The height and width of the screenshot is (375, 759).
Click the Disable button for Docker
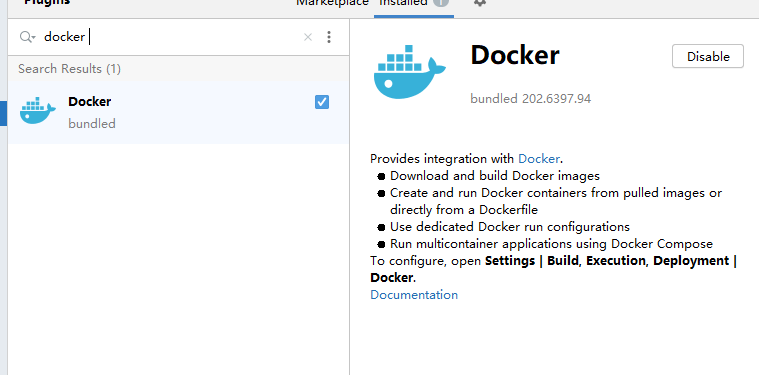coord(708,56)
